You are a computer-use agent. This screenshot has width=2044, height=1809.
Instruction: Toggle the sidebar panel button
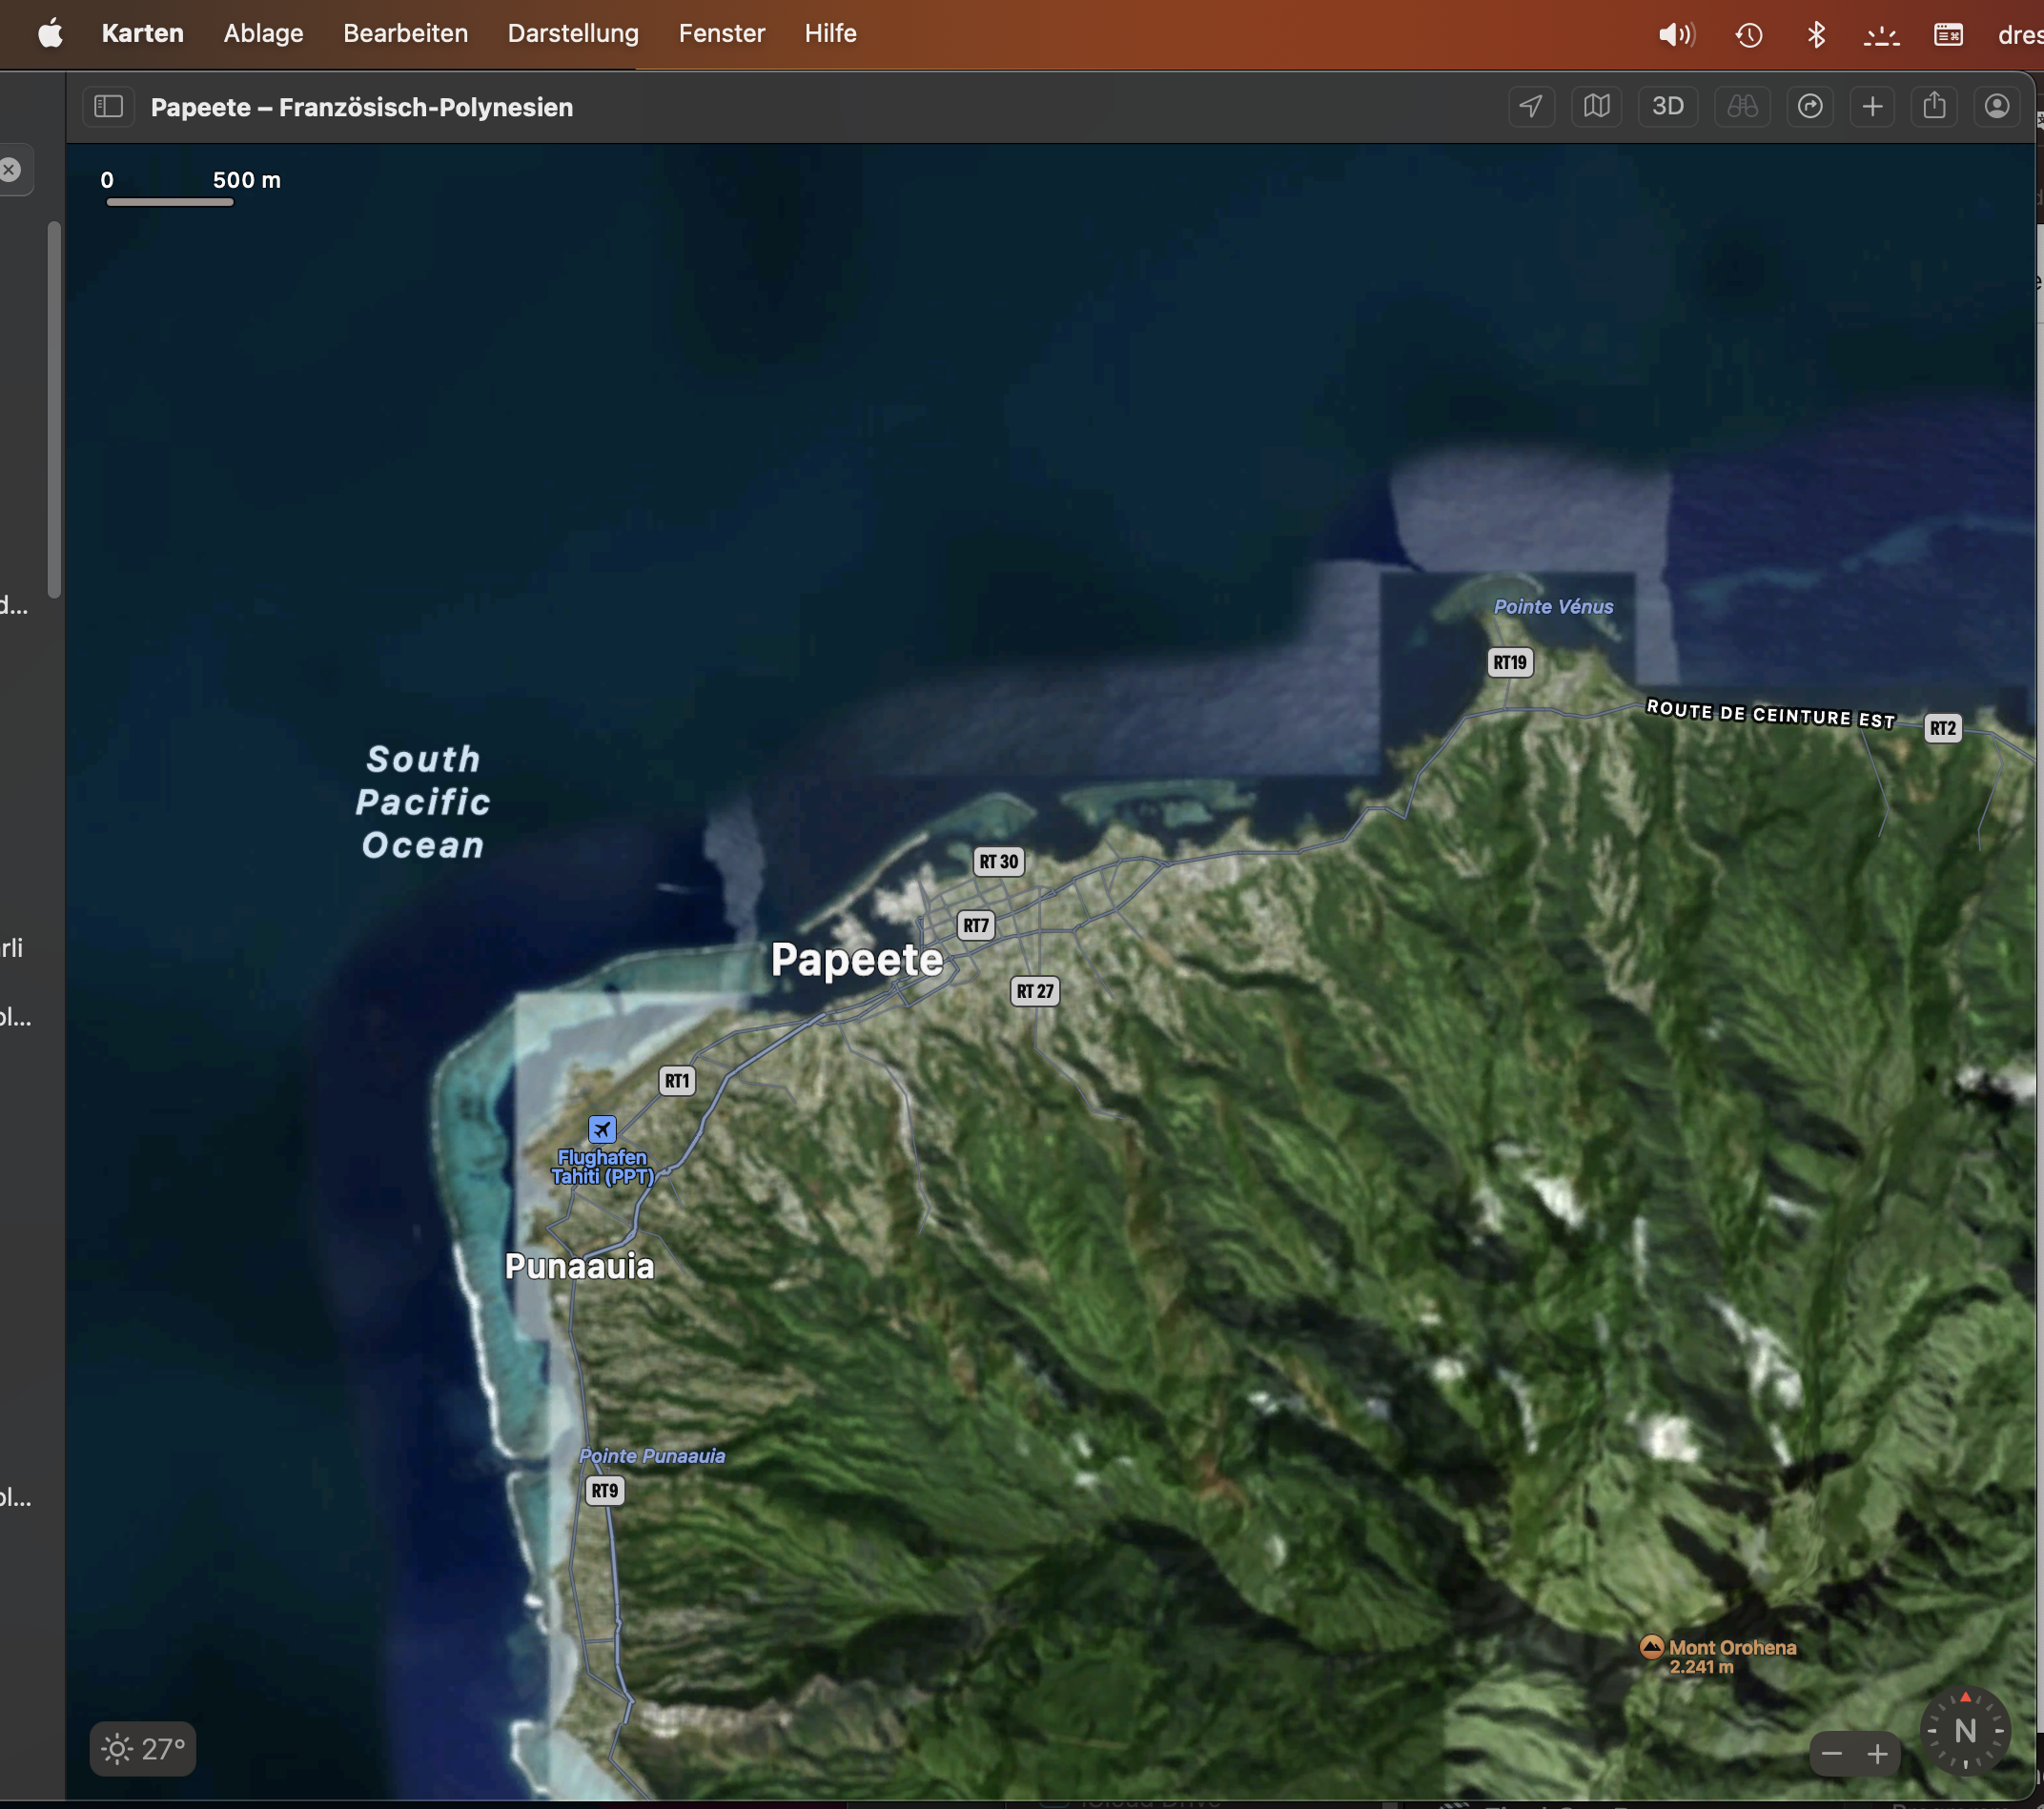(108, 106)
